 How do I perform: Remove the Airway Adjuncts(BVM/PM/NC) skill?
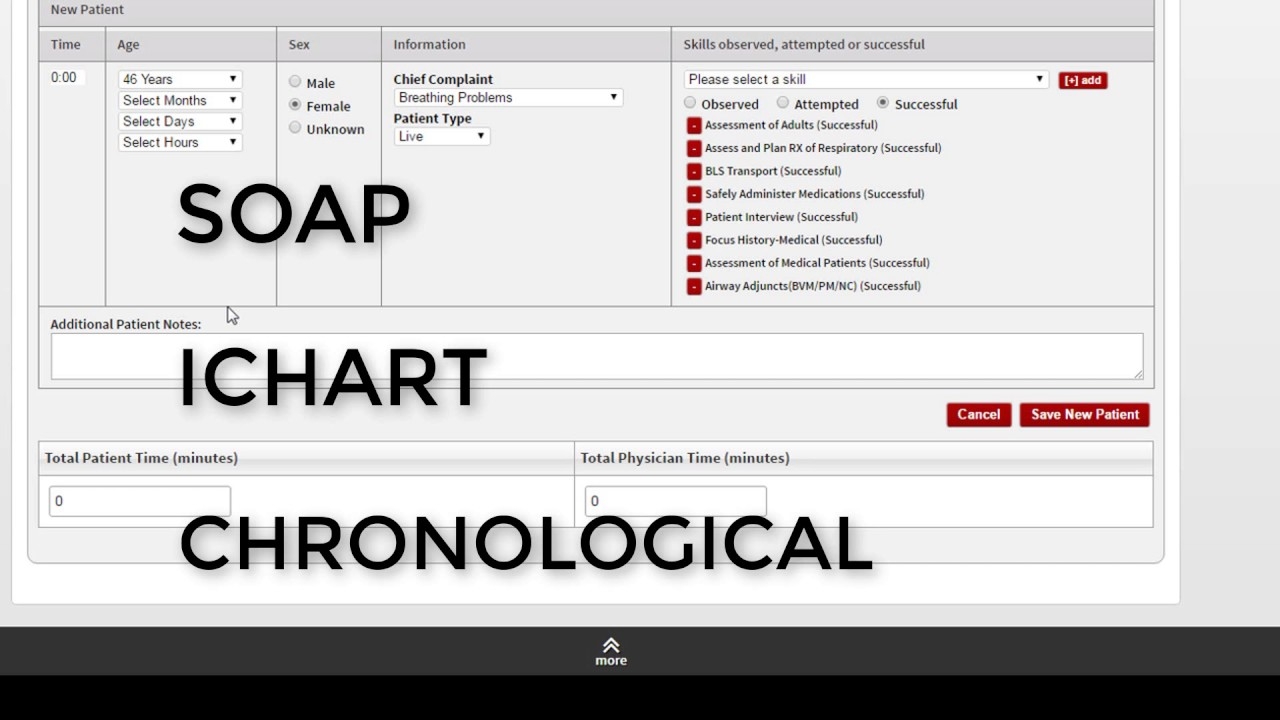(x=694, y=286)
